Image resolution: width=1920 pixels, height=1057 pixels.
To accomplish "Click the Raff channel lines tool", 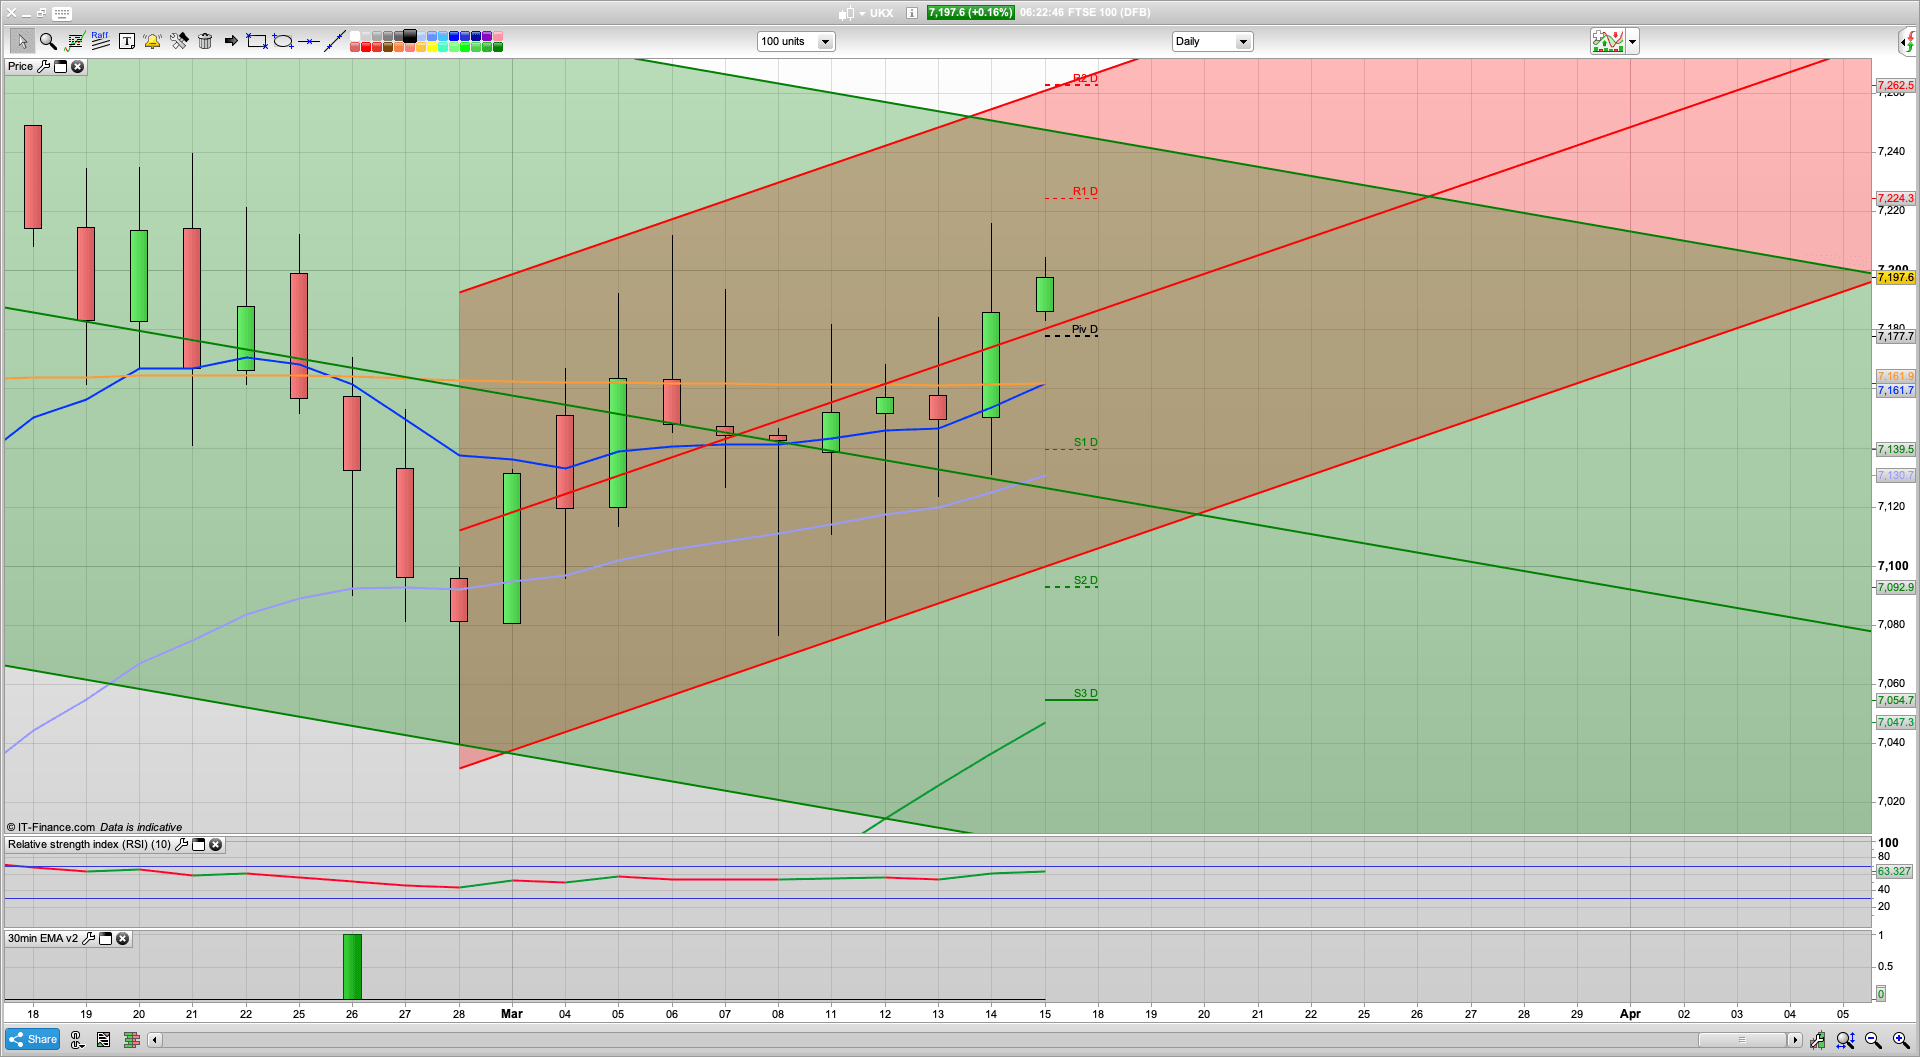I will (x=100, y=41).
